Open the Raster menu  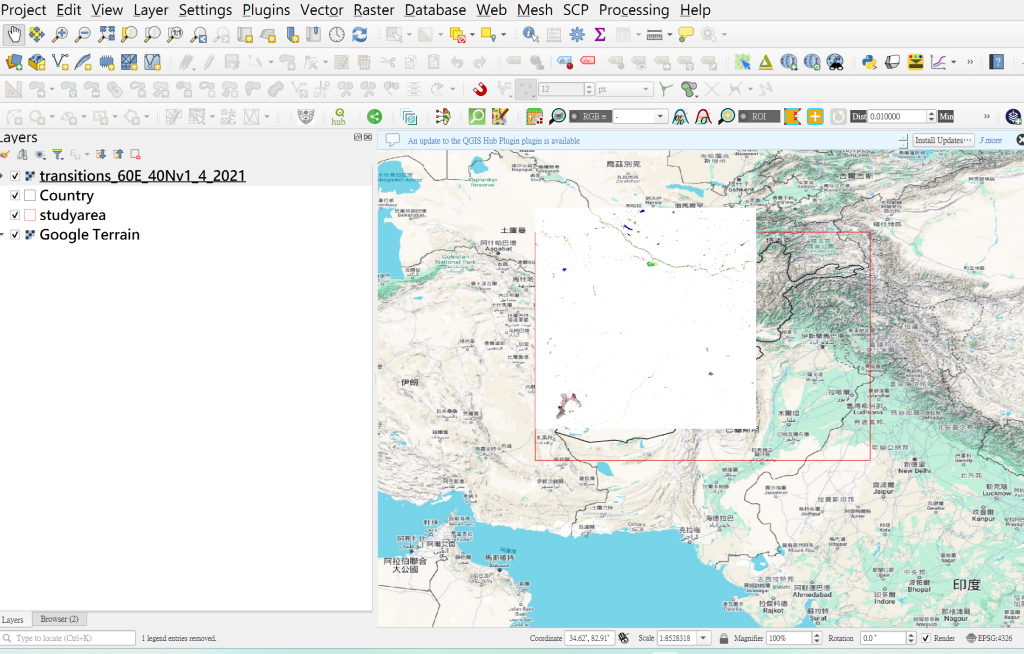point(374,10)
